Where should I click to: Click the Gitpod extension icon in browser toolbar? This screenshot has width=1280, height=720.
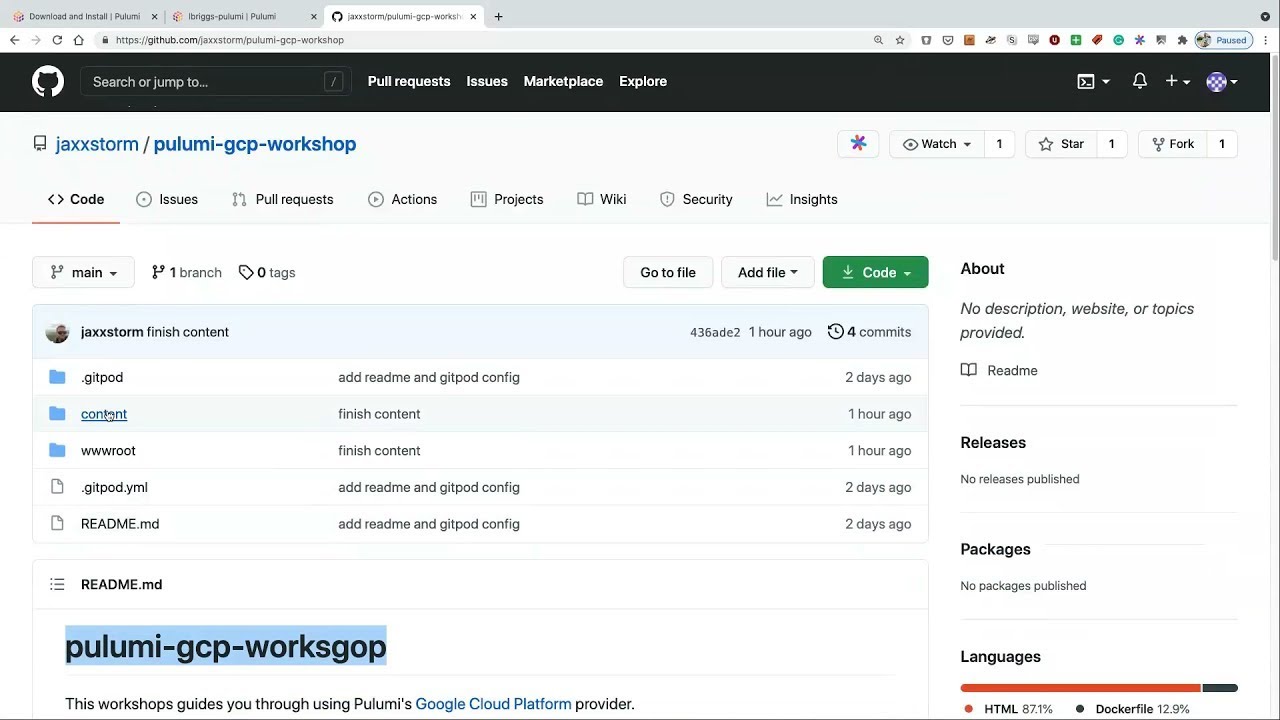click(1139, 40)
